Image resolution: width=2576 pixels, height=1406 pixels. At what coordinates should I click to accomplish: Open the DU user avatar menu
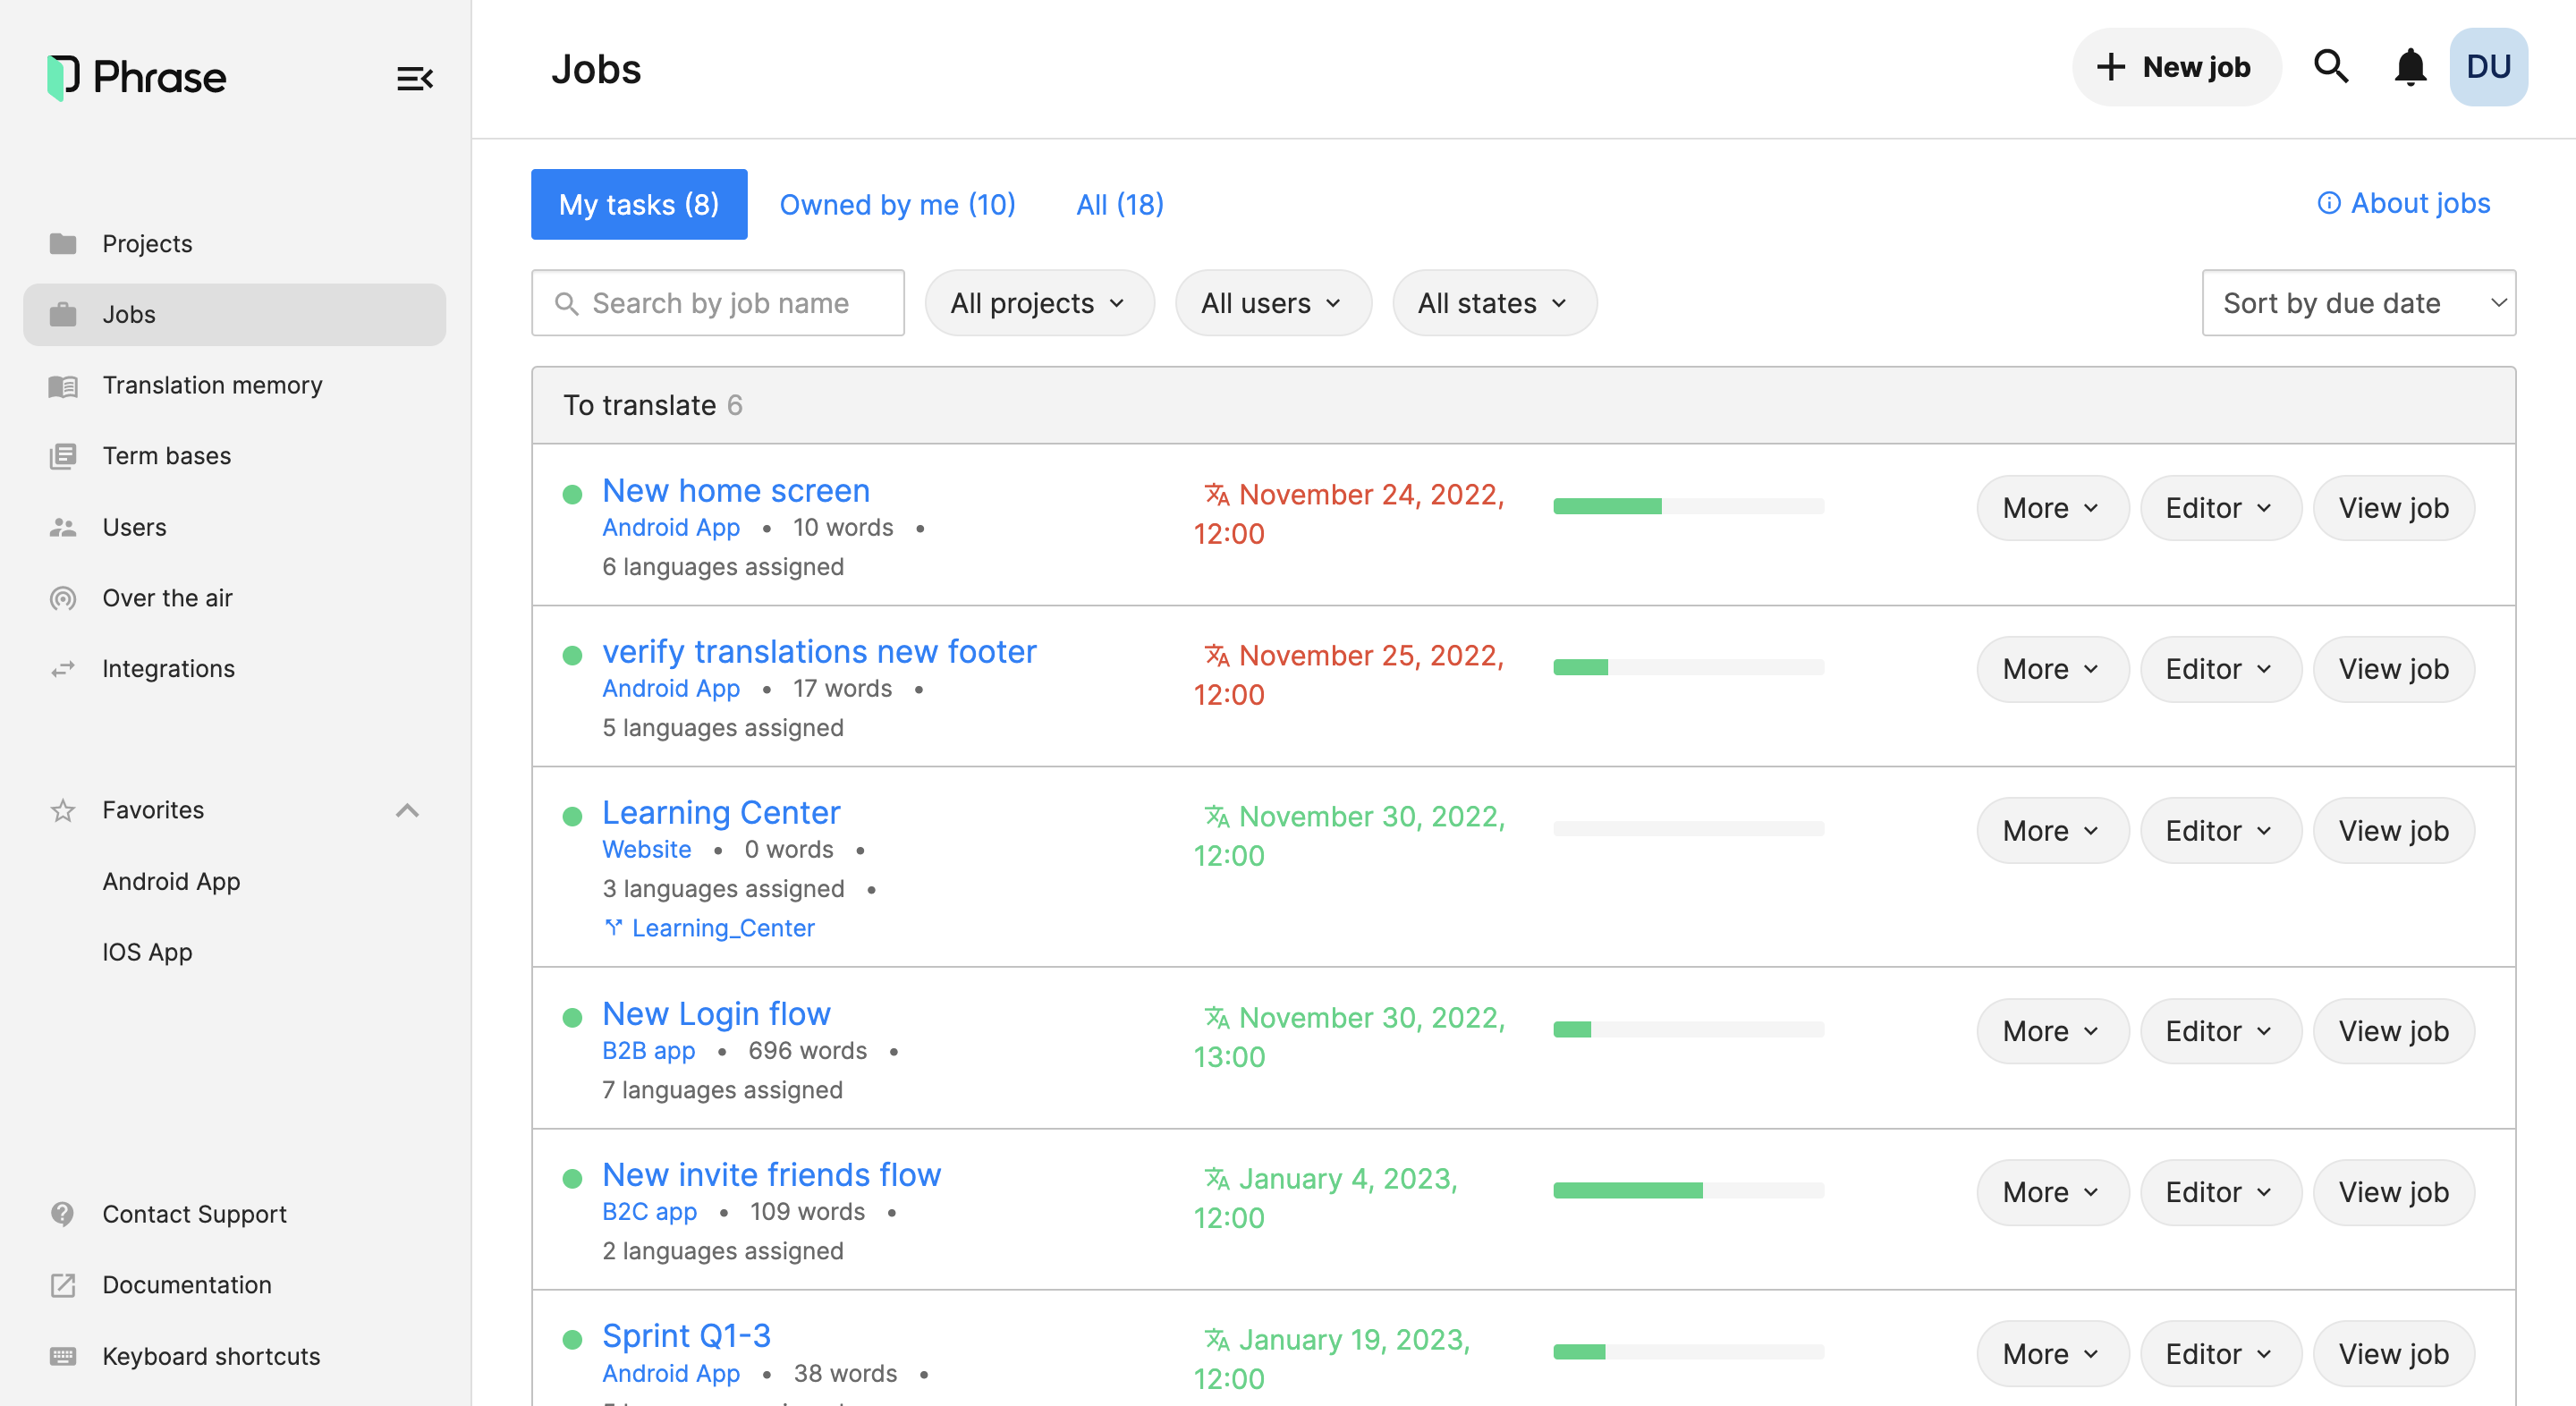[x=2488, y=67]
